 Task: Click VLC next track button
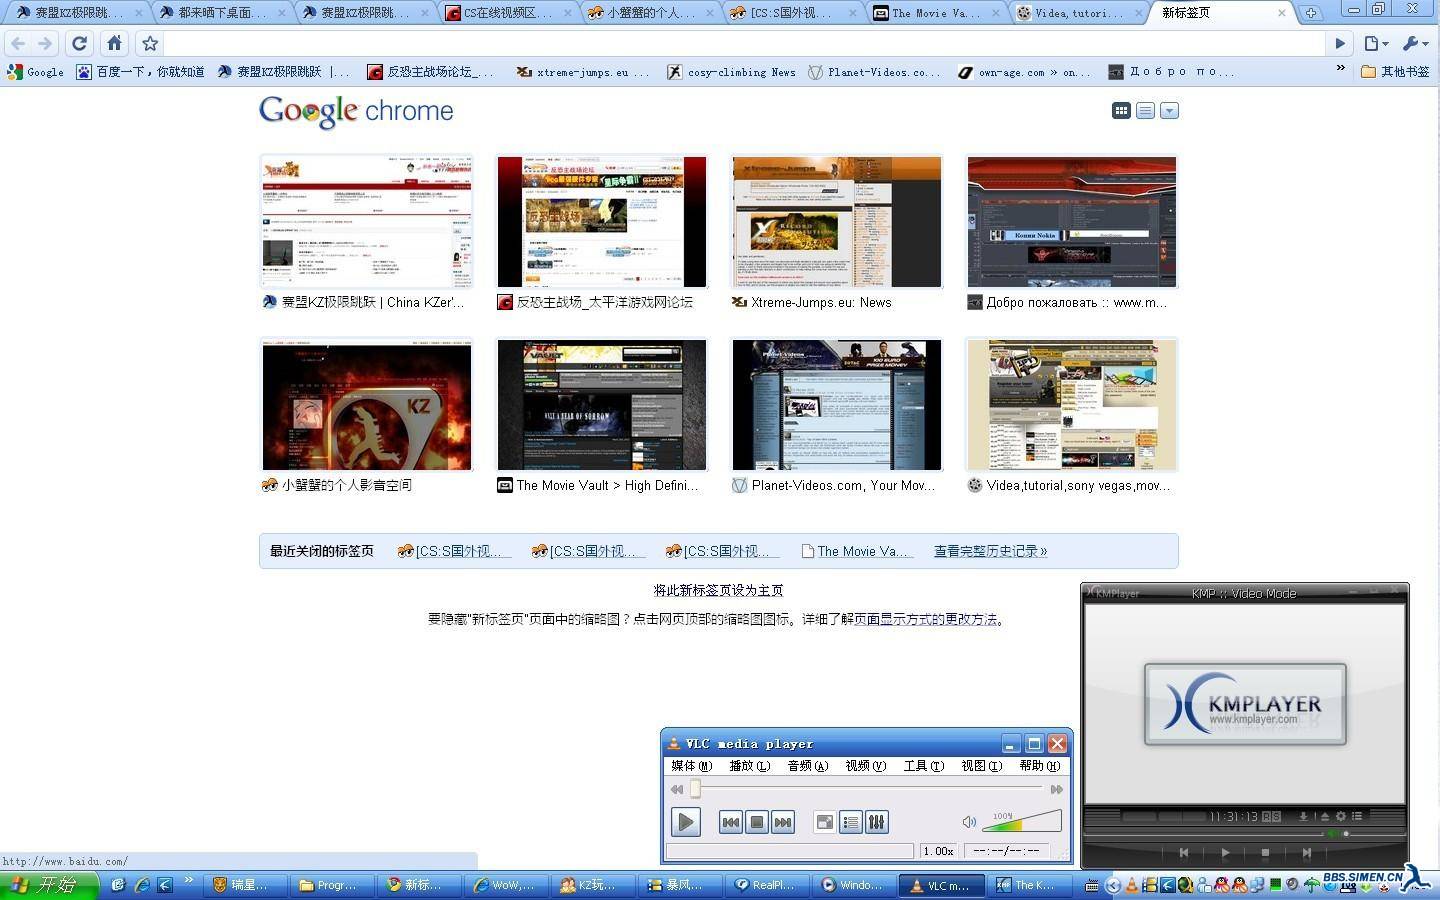pyautogui.click(x=783, y=822)
